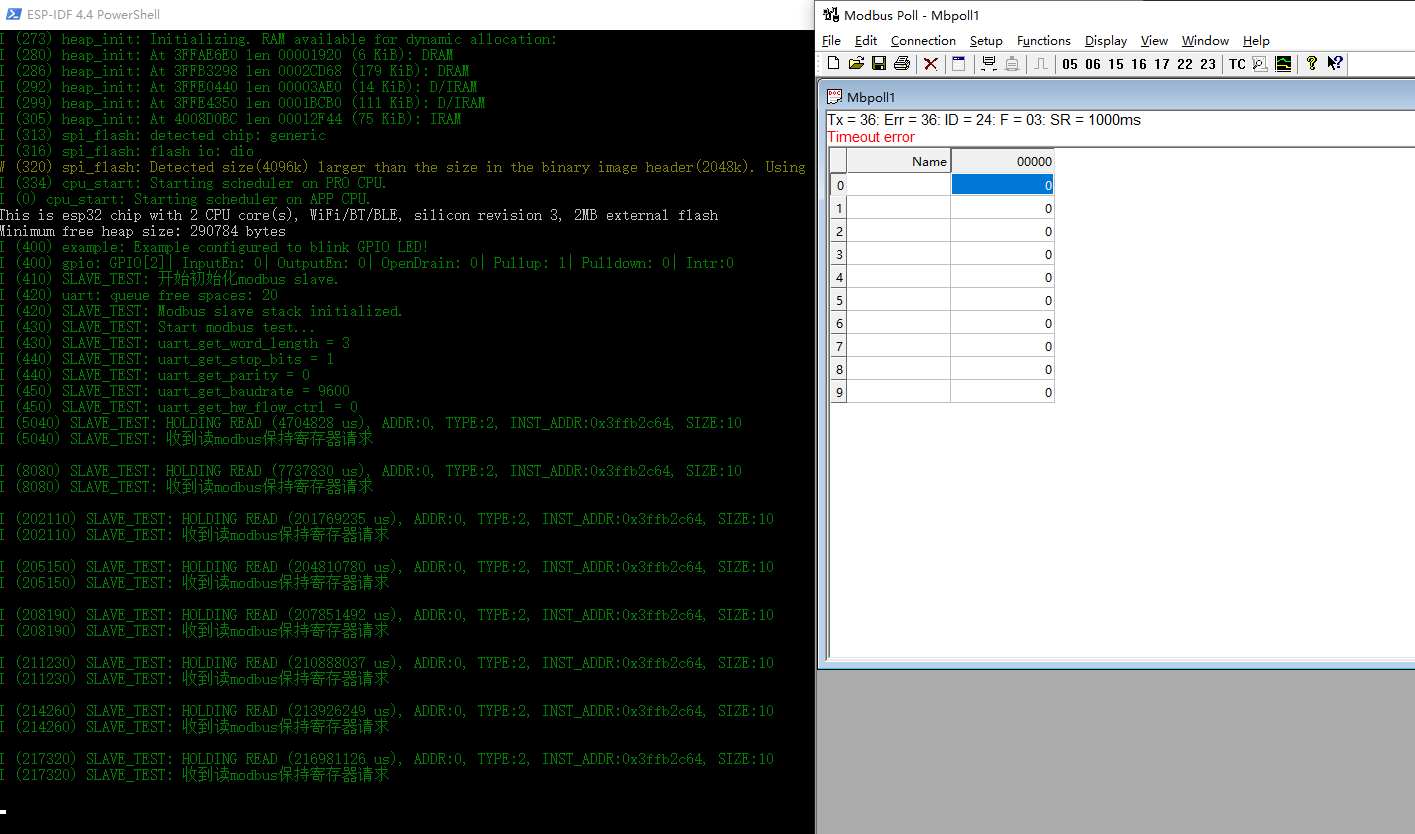This screenshot has height=834, width=1415.
Task: Click the context help arrow icon
Action: (1335, 64)
